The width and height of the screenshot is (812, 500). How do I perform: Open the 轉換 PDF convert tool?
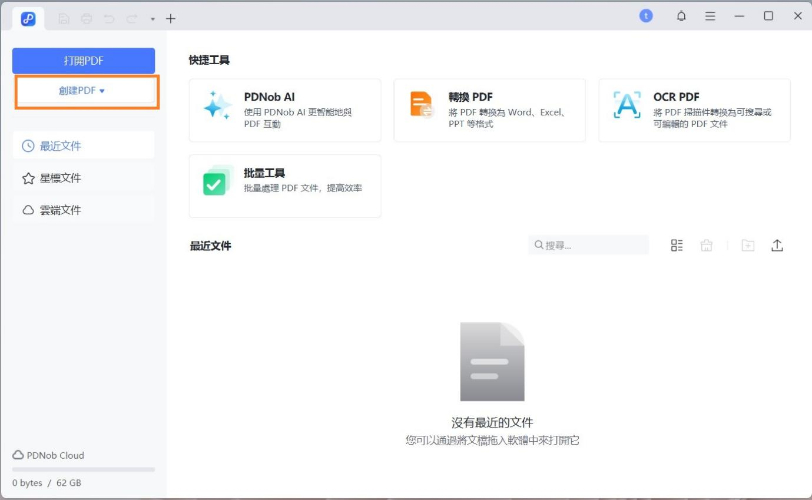[x=489, y=110]
